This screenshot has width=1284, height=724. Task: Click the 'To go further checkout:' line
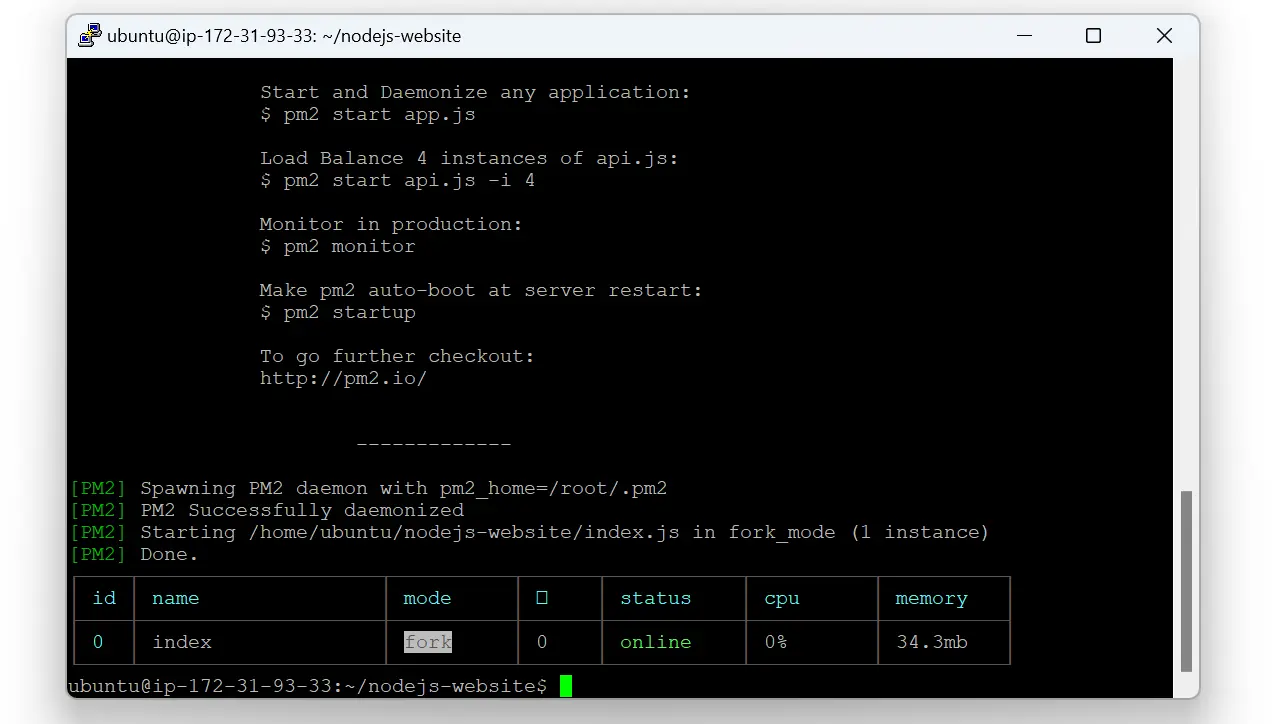coord(397,356)
